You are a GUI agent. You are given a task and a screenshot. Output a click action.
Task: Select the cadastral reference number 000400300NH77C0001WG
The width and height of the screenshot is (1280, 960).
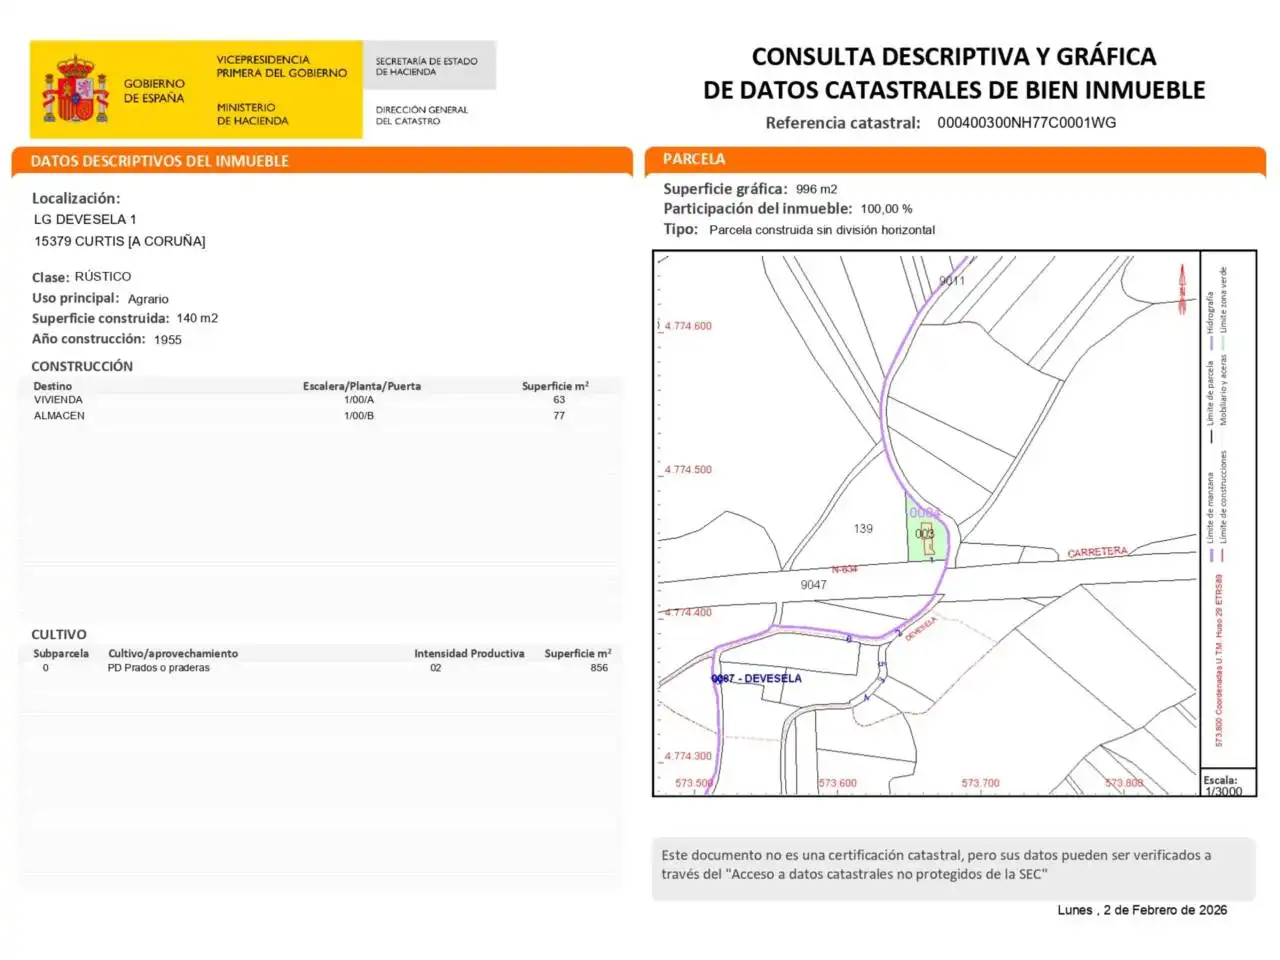click(x=1026, y=123)
